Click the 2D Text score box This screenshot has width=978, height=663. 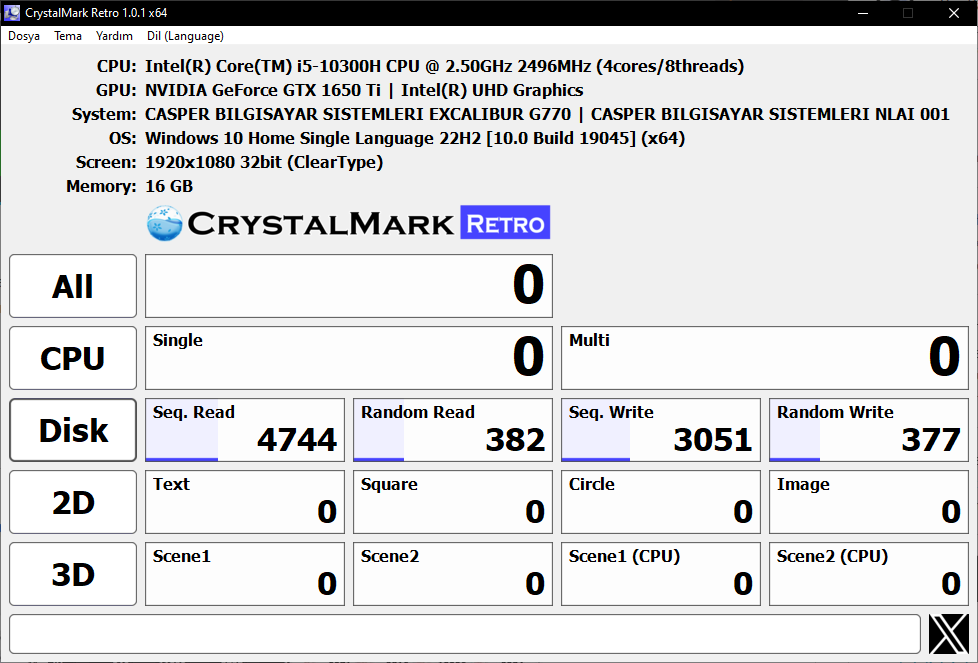click(x=244, y=502)
